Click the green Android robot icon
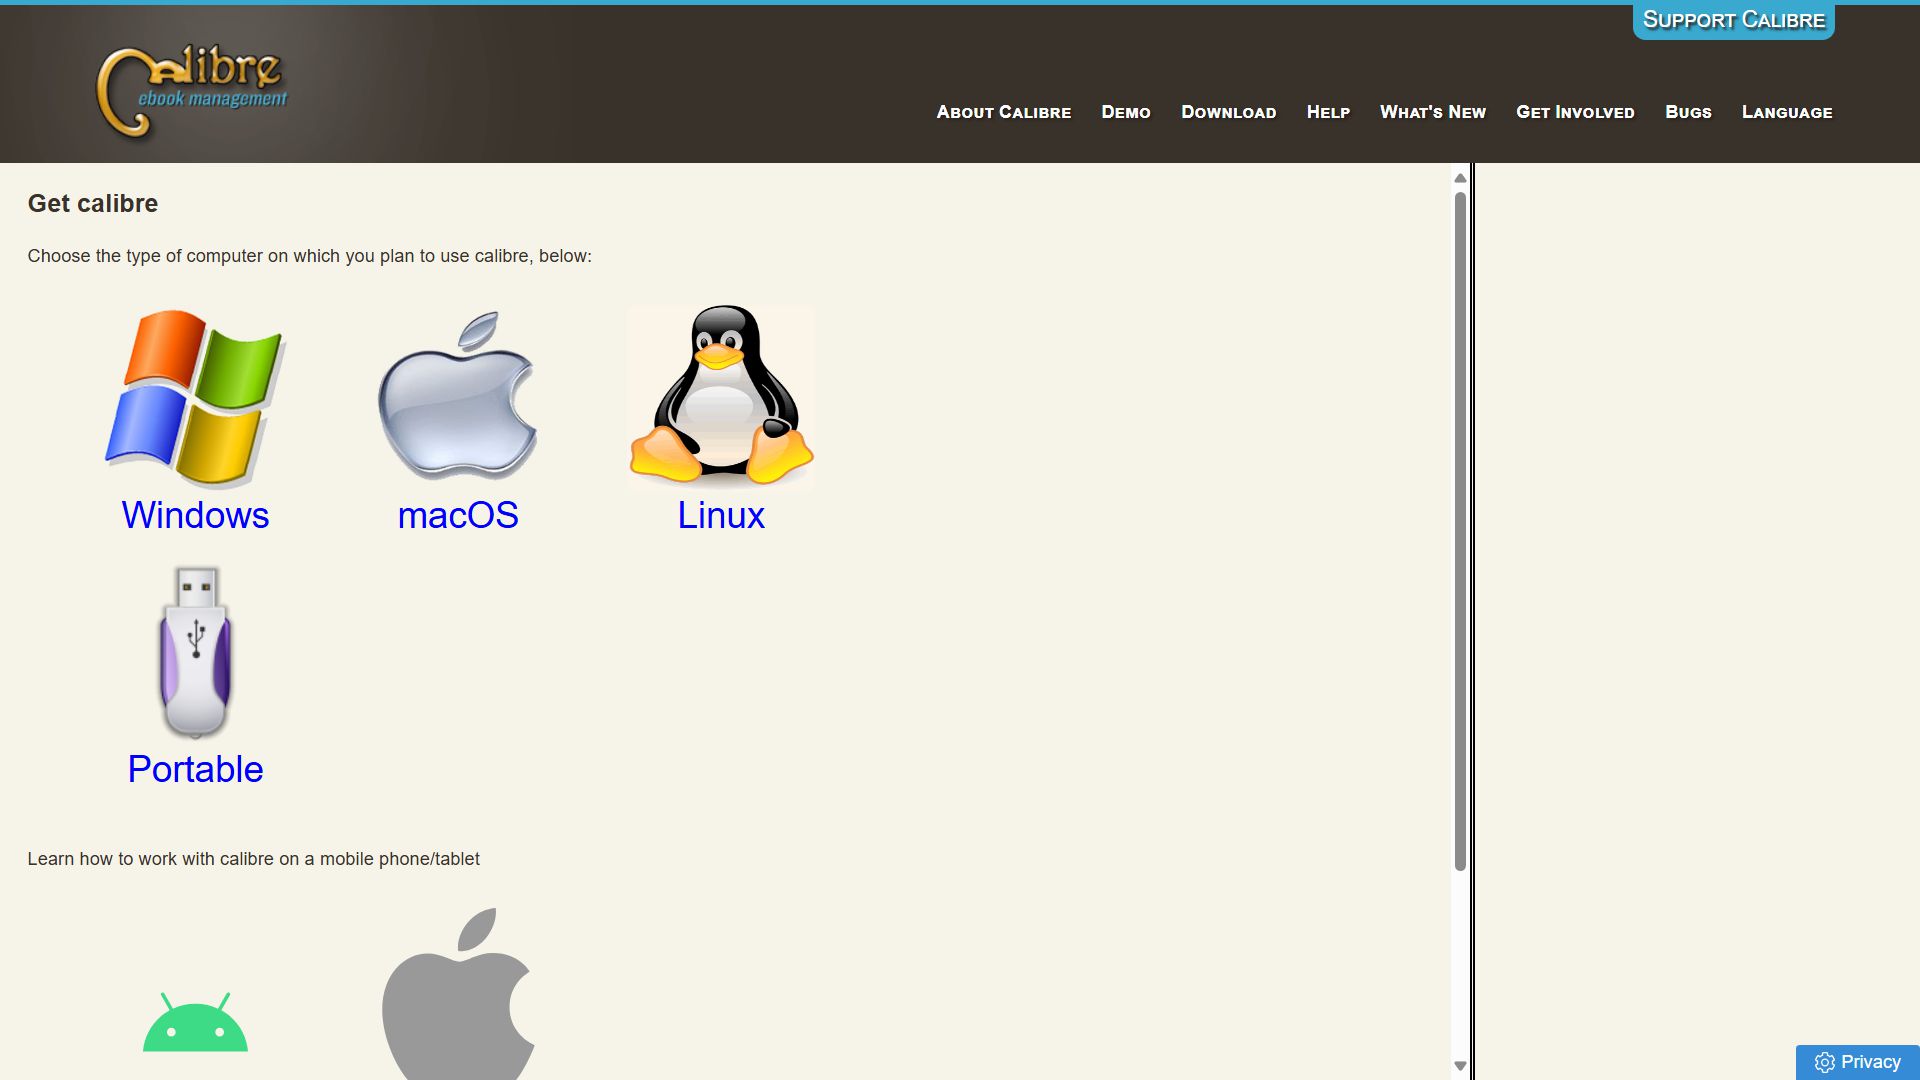 tap(195, 1022)
